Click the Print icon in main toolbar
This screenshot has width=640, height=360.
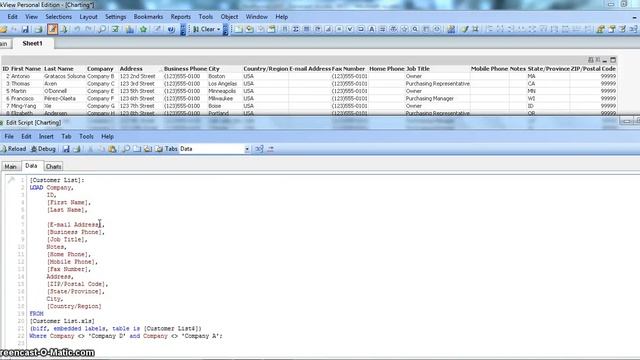click(x=39, y=29)
